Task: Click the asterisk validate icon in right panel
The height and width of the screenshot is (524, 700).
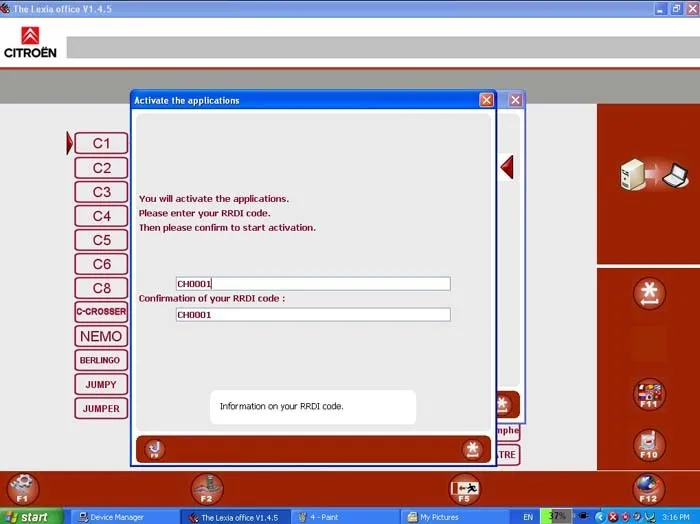Action: [649, 294]
